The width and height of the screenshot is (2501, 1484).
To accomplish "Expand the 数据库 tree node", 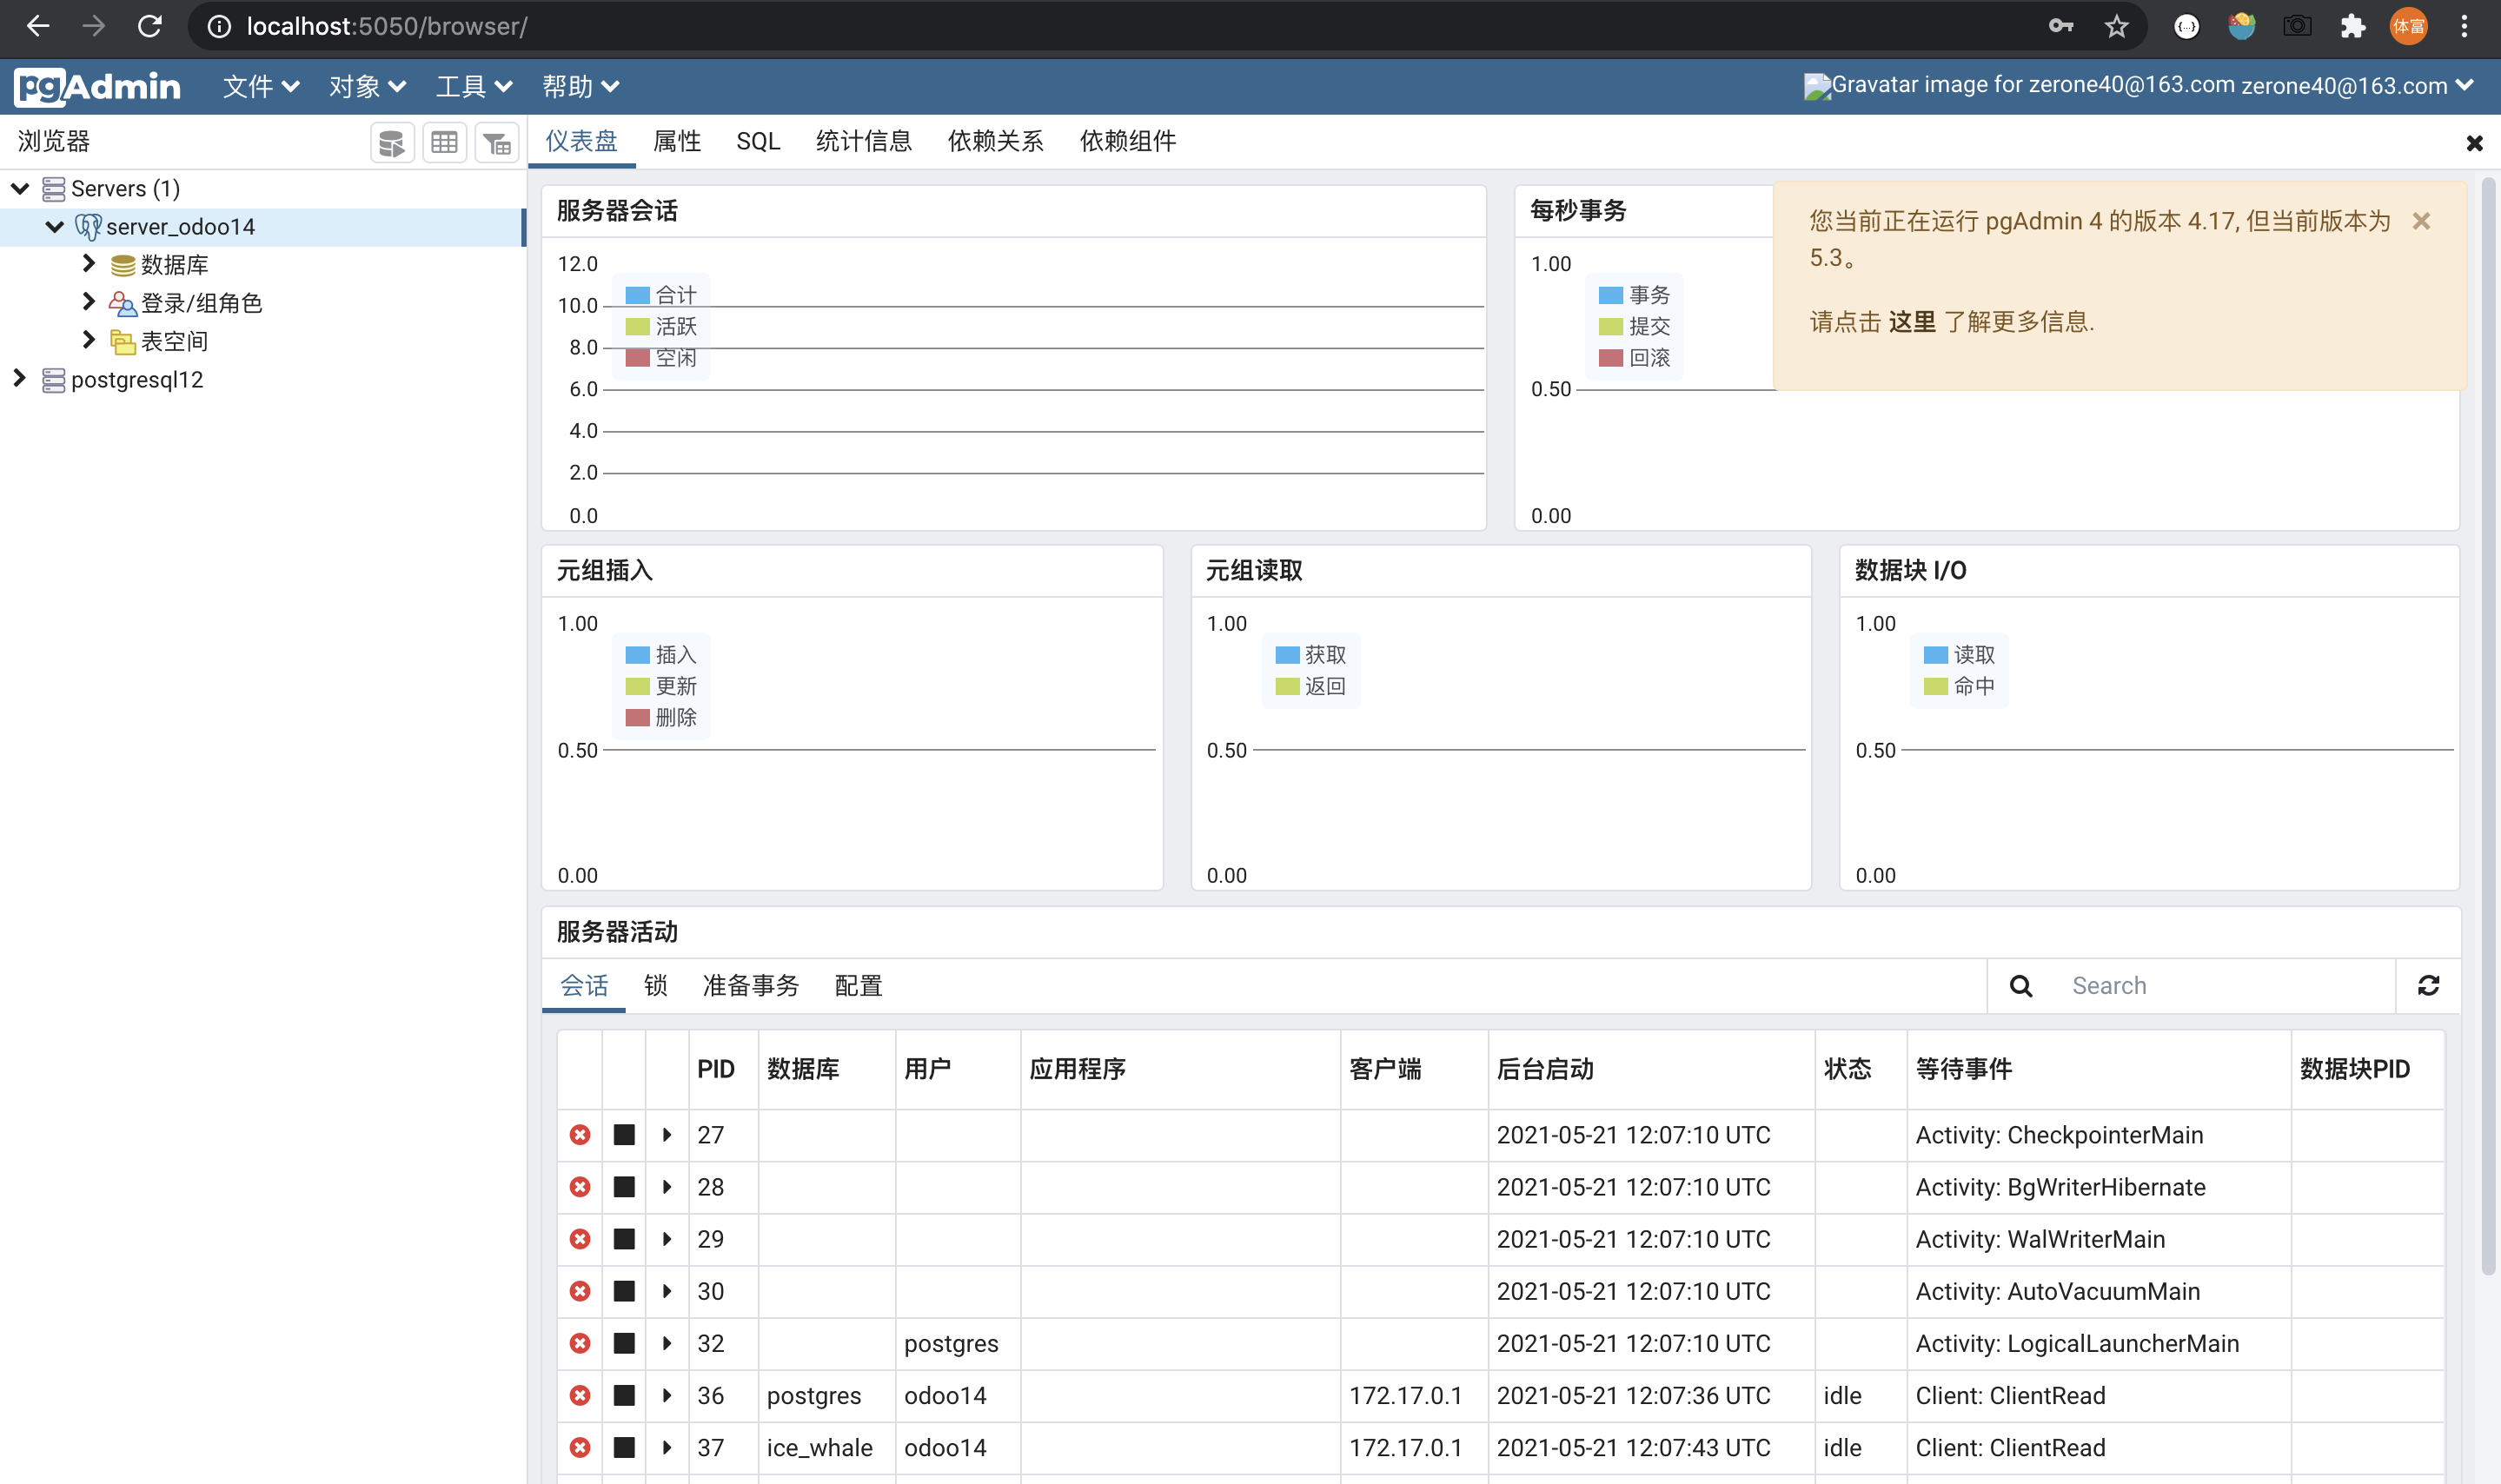I will tap(88, 264).
